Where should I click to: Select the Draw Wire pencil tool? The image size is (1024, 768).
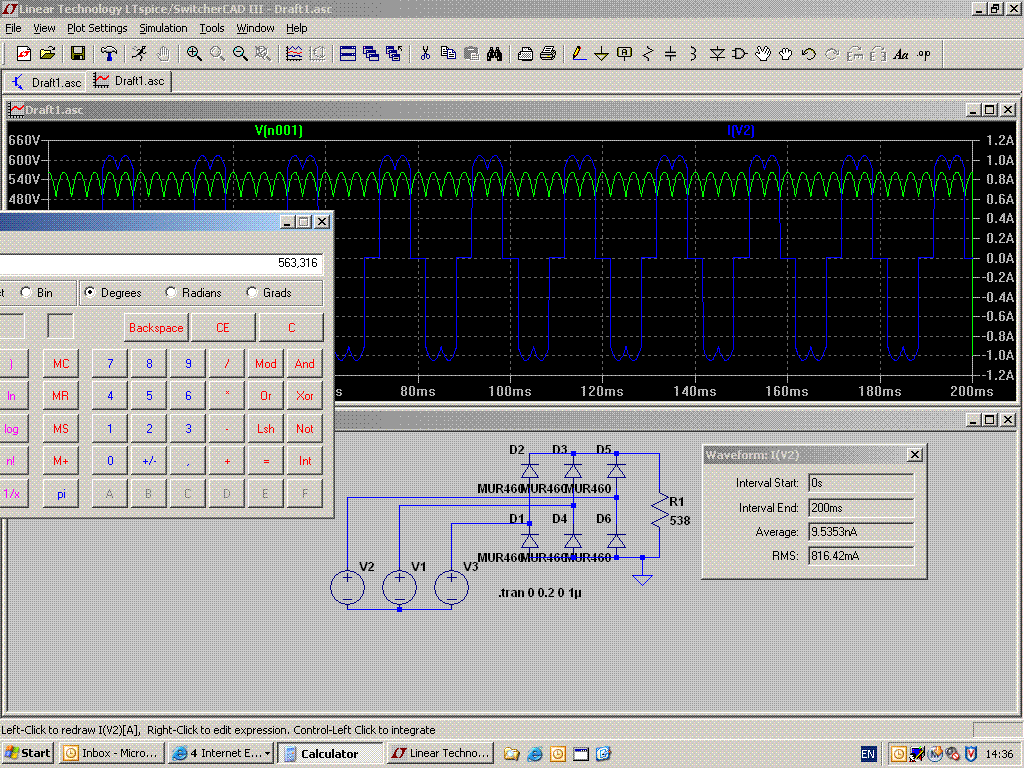(x=578, y=54)
